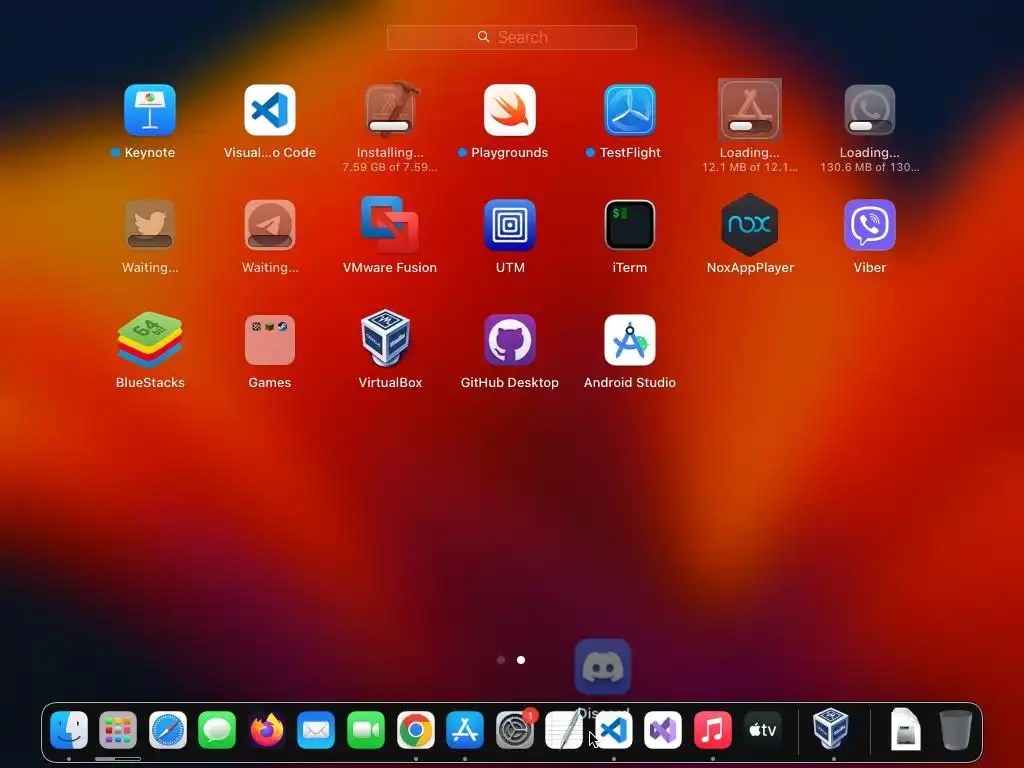Open FaceTime from the Dock
This screenshot has width=1024, height=768.
(366, 729)
